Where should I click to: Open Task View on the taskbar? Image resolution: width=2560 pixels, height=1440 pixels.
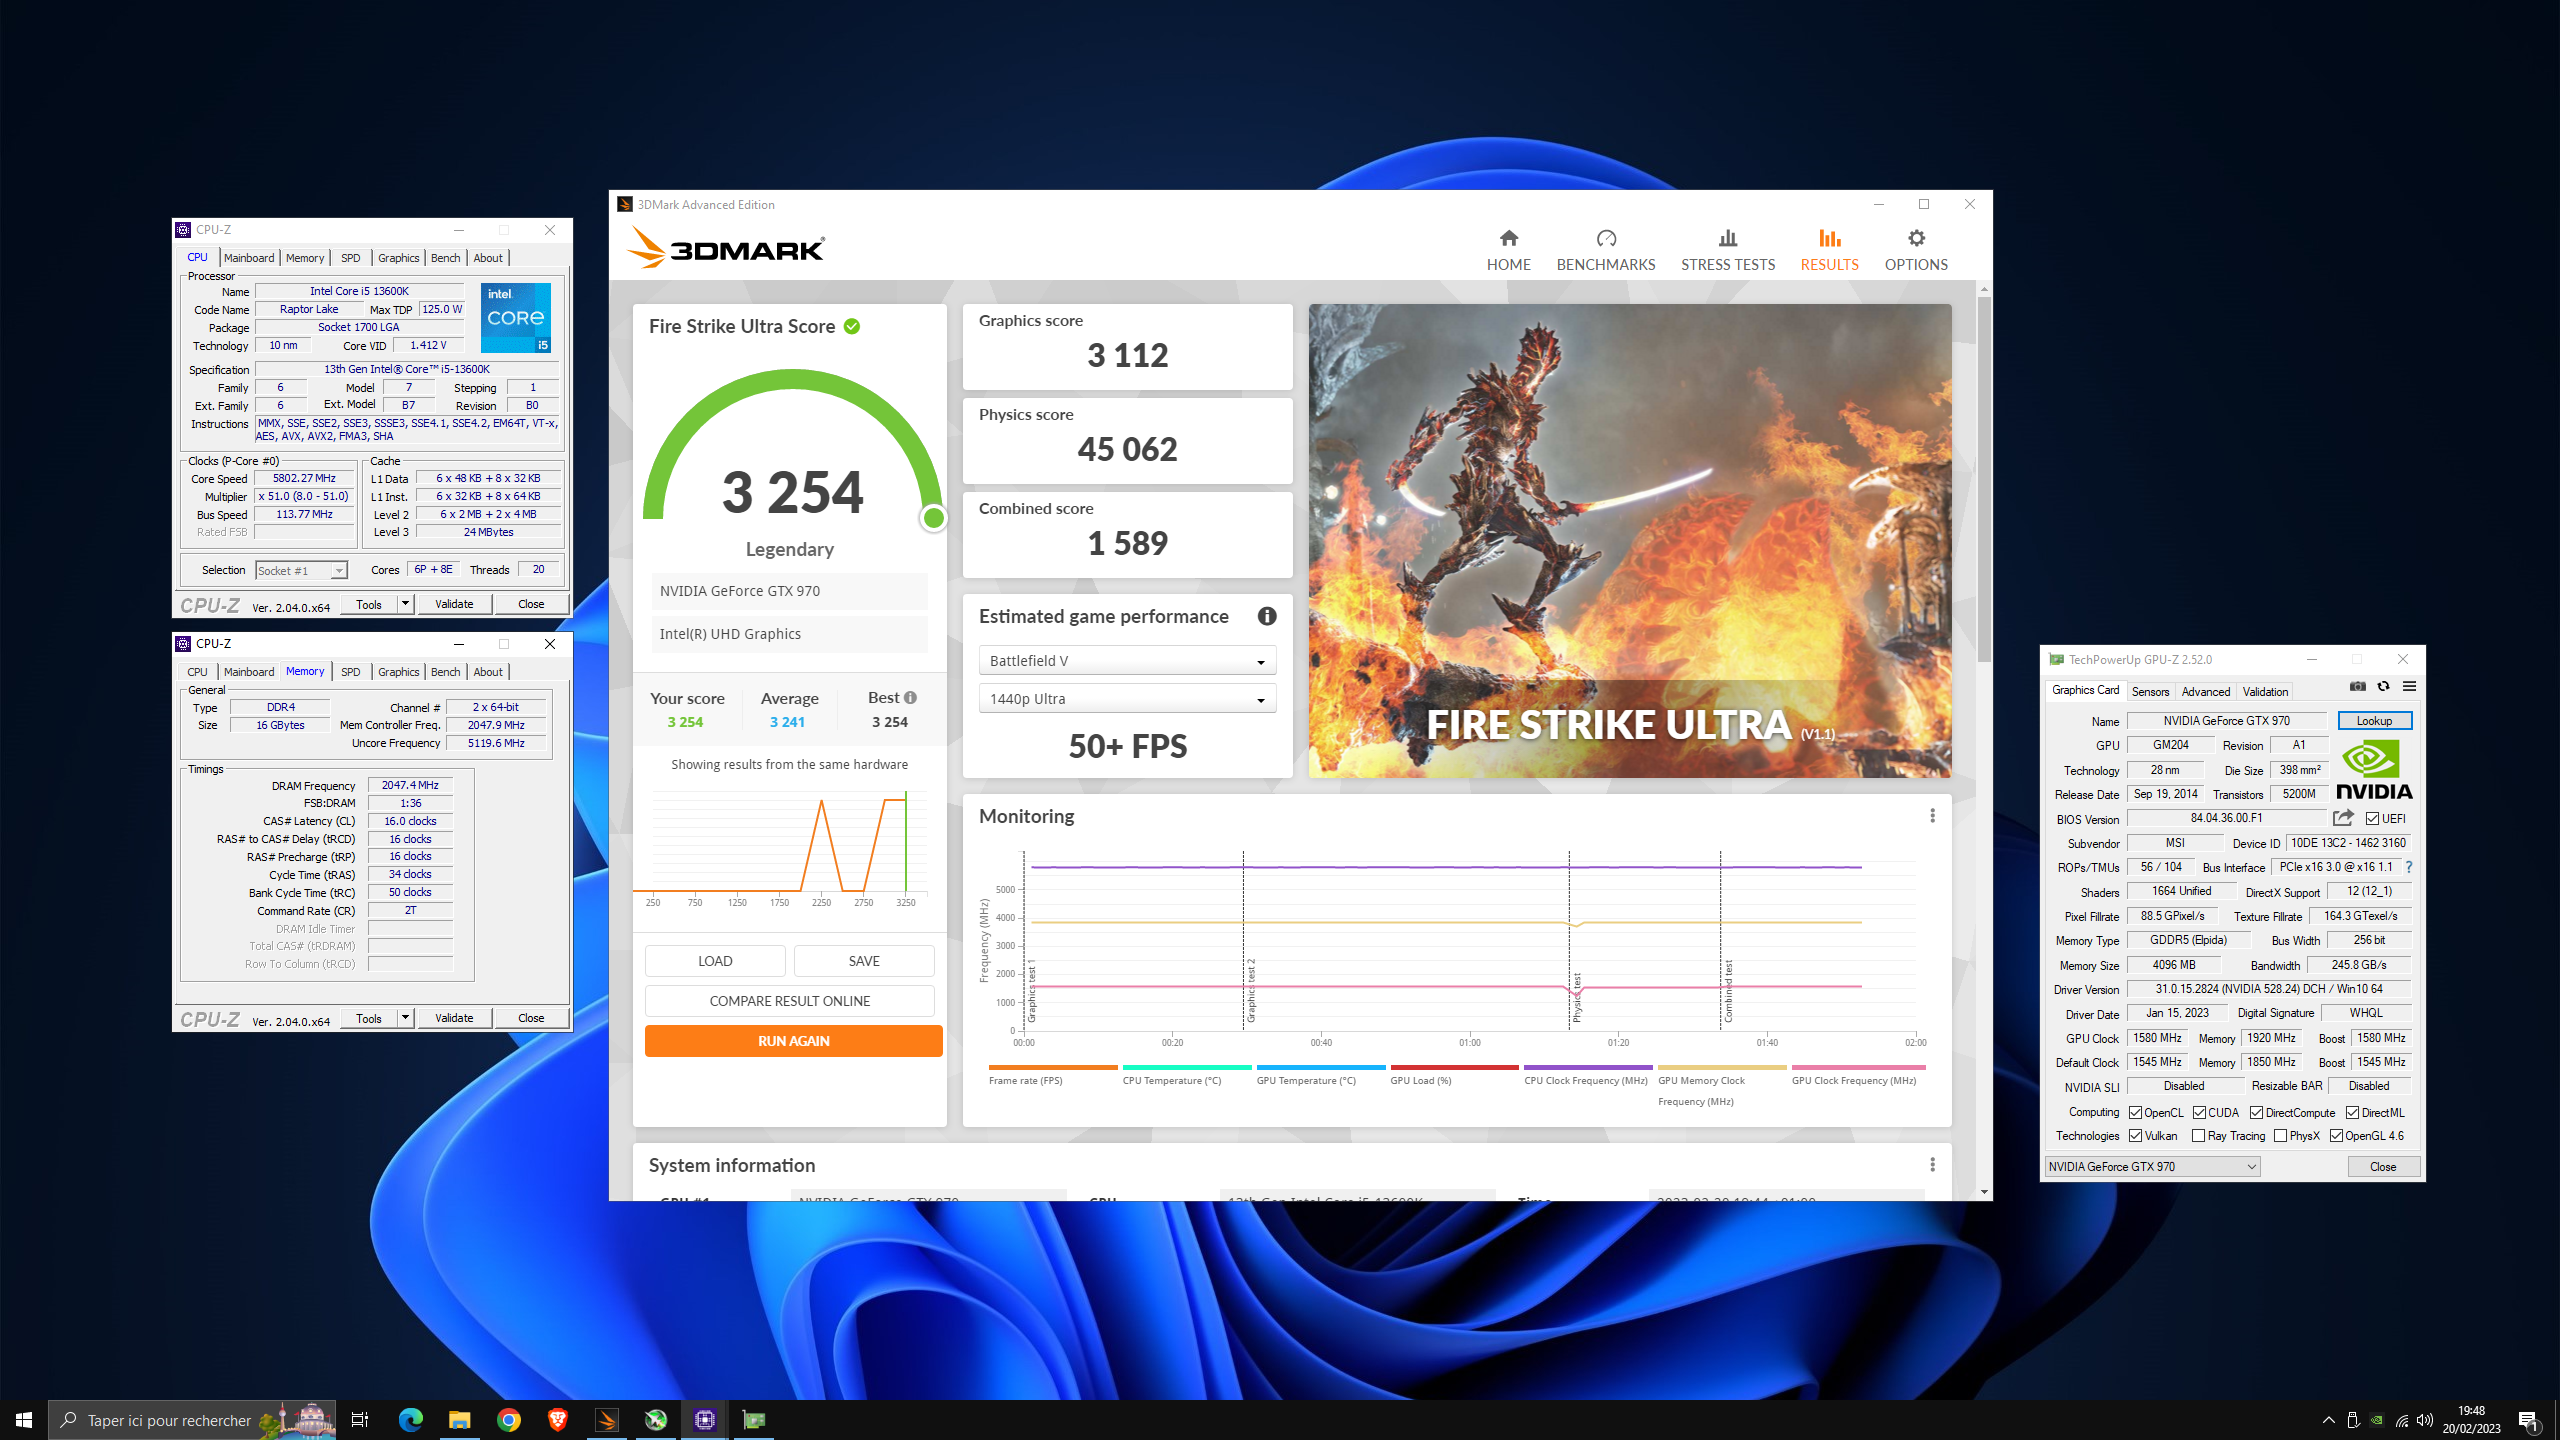(360, 1420)
